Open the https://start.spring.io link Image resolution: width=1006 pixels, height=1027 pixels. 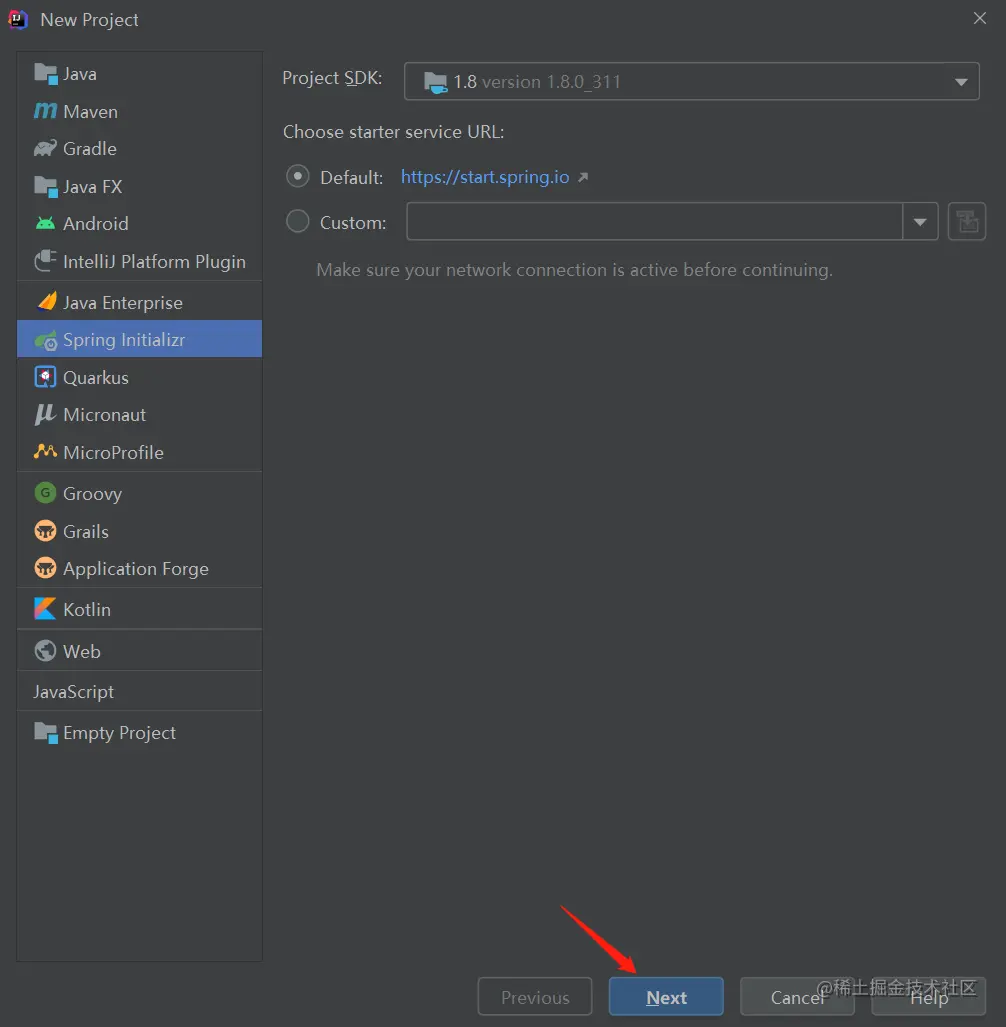[x=485, y=177]
